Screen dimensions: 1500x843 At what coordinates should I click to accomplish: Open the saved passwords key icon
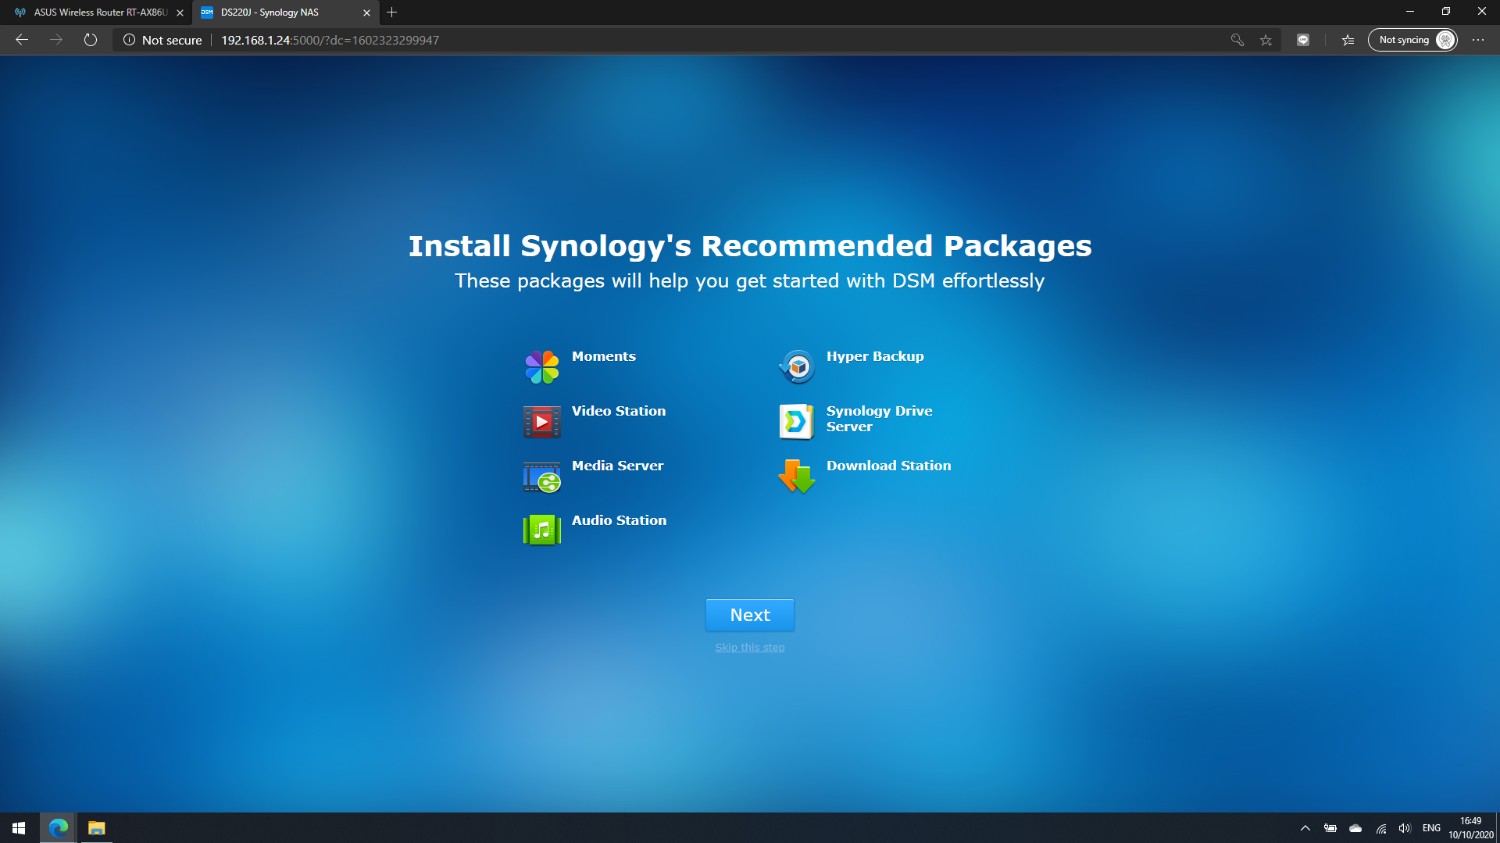point(1237,40)
